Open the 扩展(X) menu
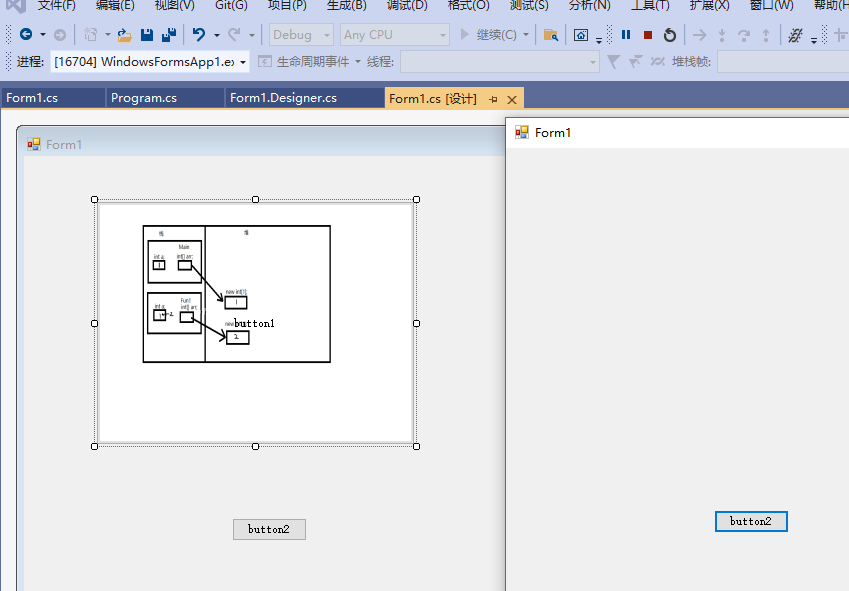The image size is (849, 591). tap(709, 5)
